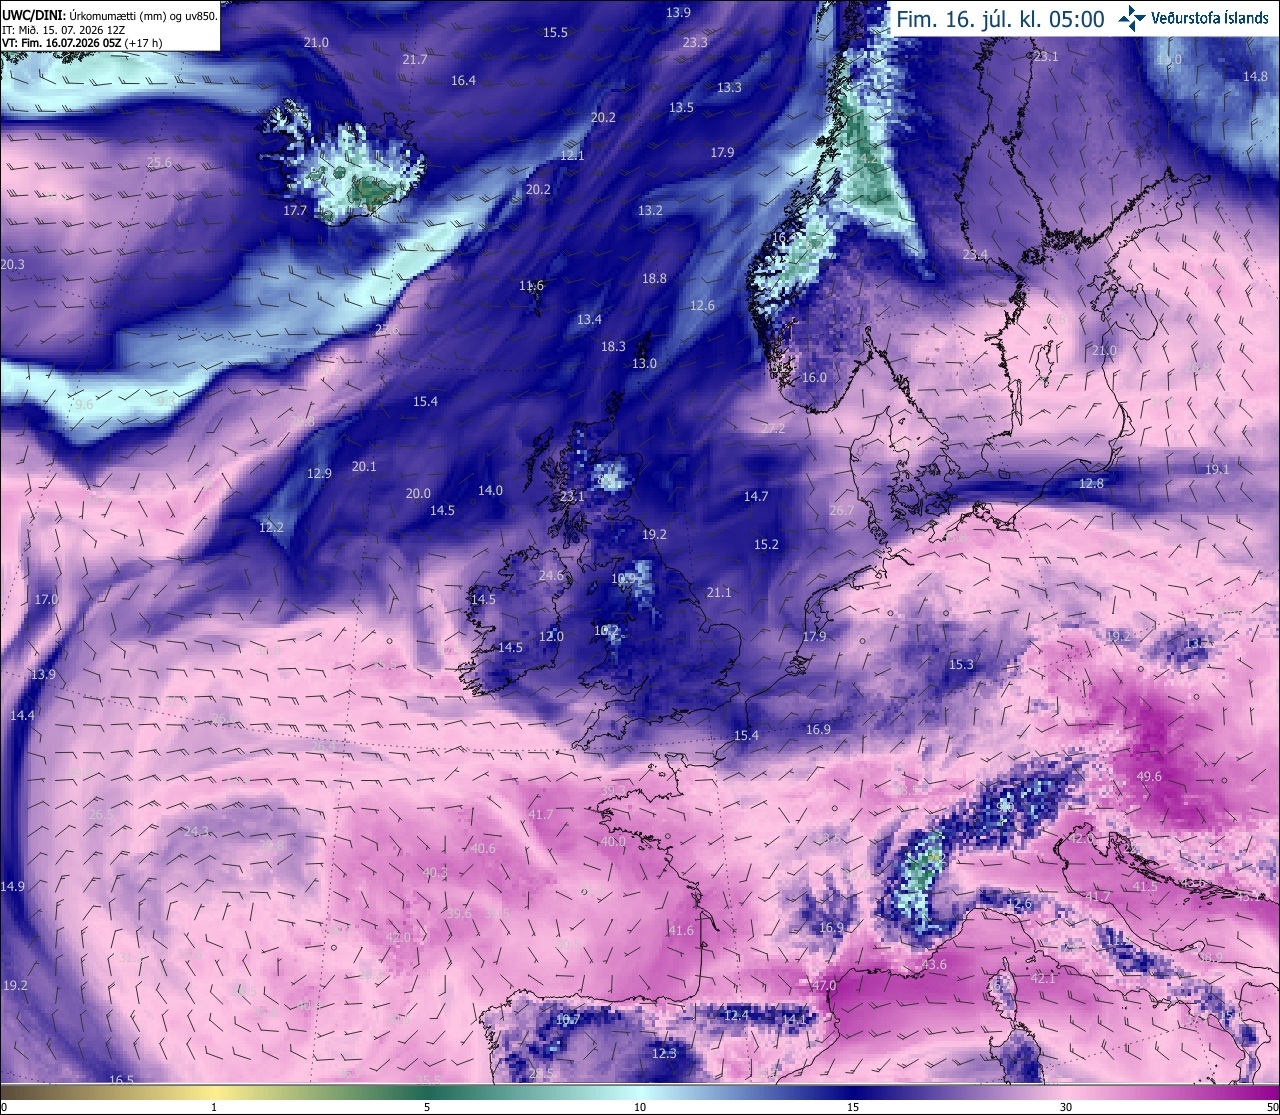The image size is (1280, 1115).
Task: Select the 17.7 value beside Iceland
Action: (x=295, y=211)
